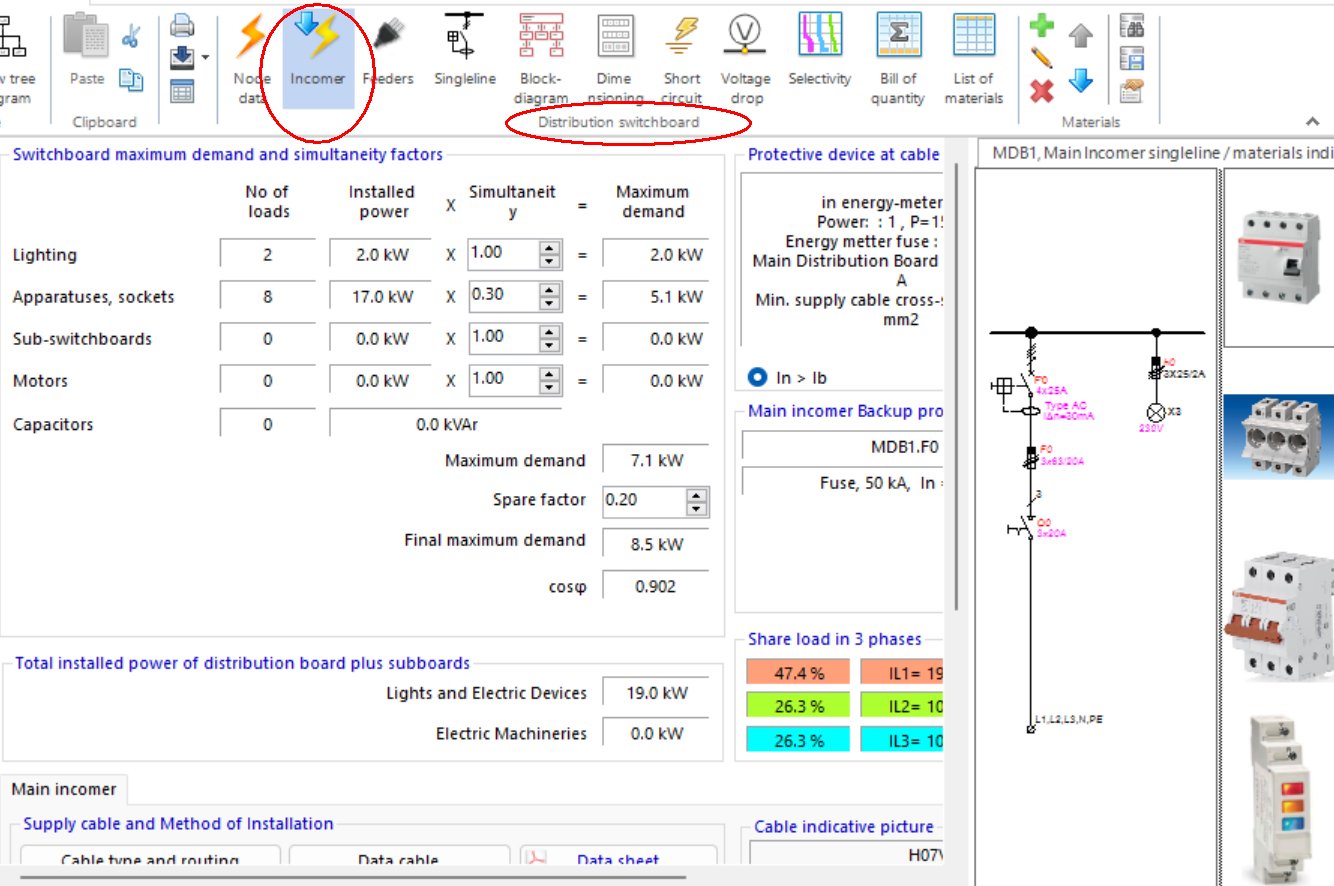The width and height of the screenshot is (1334, 886).
Task: Select the In > Ib radio button
Action: (757, 377)
